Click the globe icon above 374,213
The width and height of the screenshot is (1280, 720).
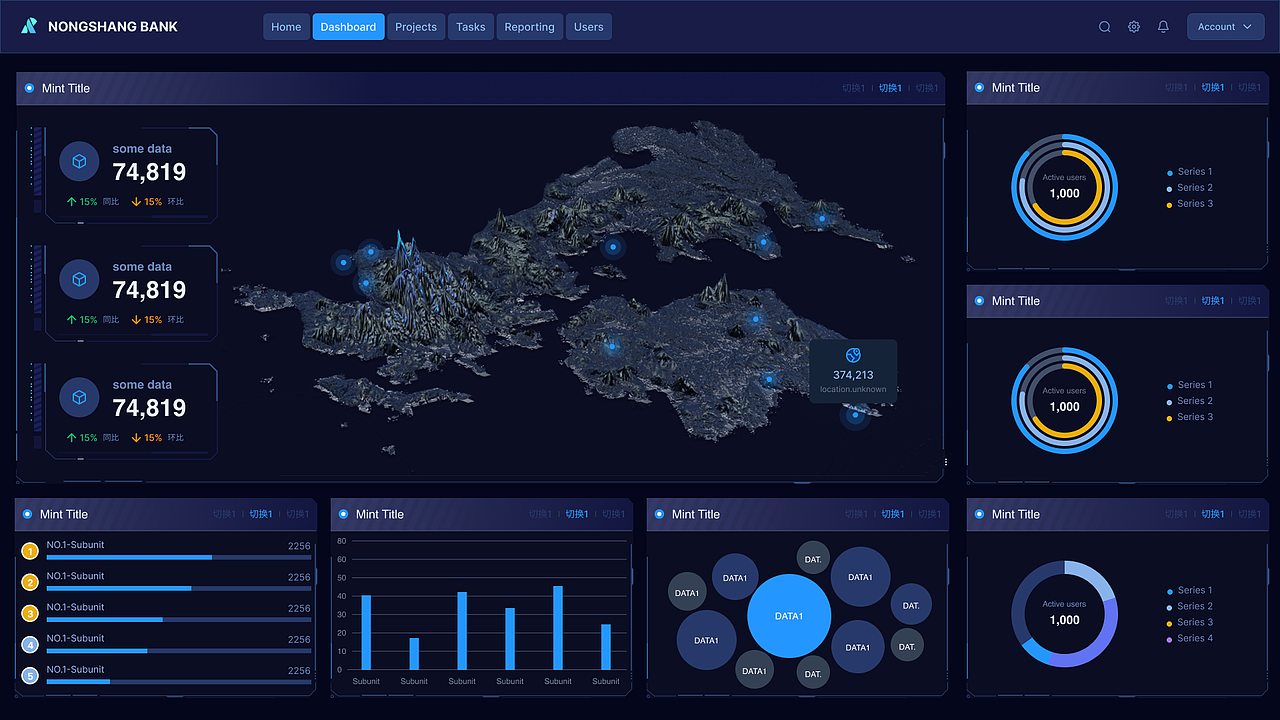[x=853, y=355]
